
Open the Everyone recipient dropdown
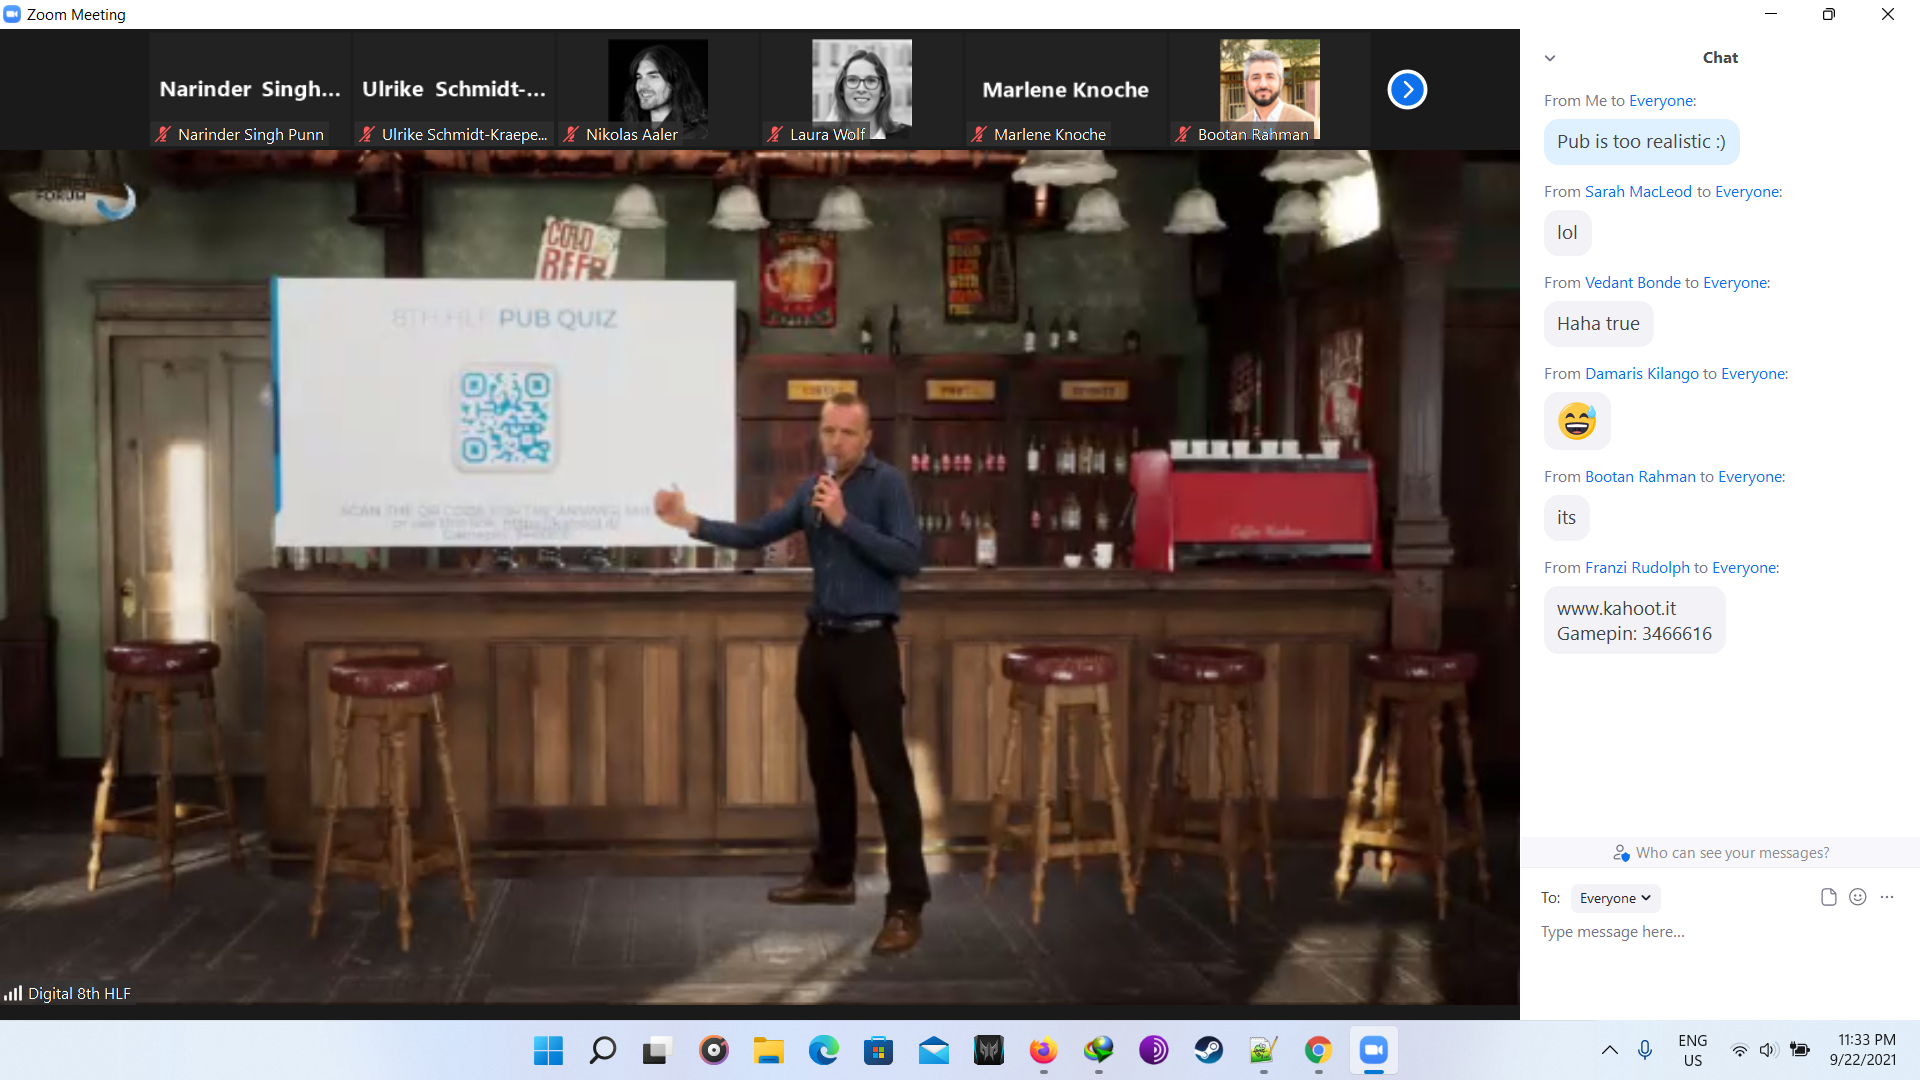pyautogui.click(x=1614, y=898)
